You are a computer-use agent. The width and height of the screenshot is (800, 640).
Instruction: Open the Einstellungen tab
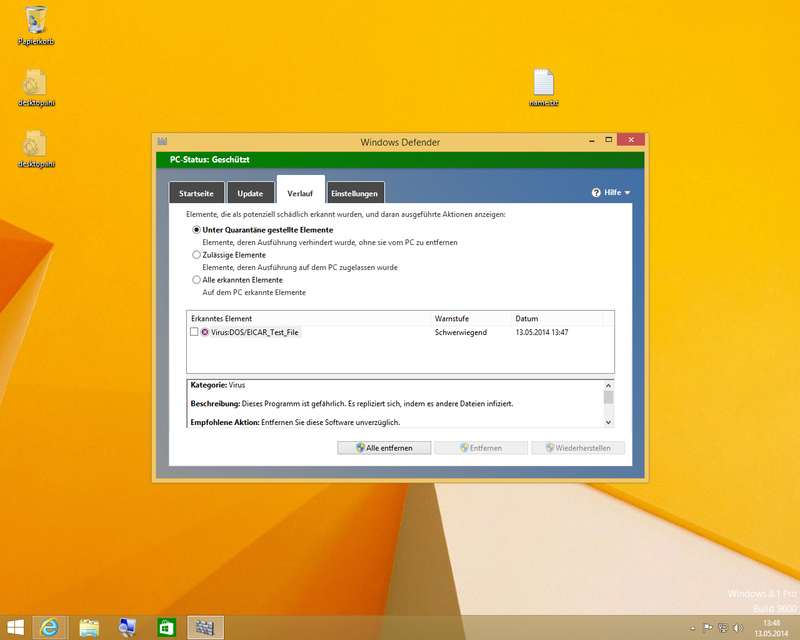coord(354,193)
